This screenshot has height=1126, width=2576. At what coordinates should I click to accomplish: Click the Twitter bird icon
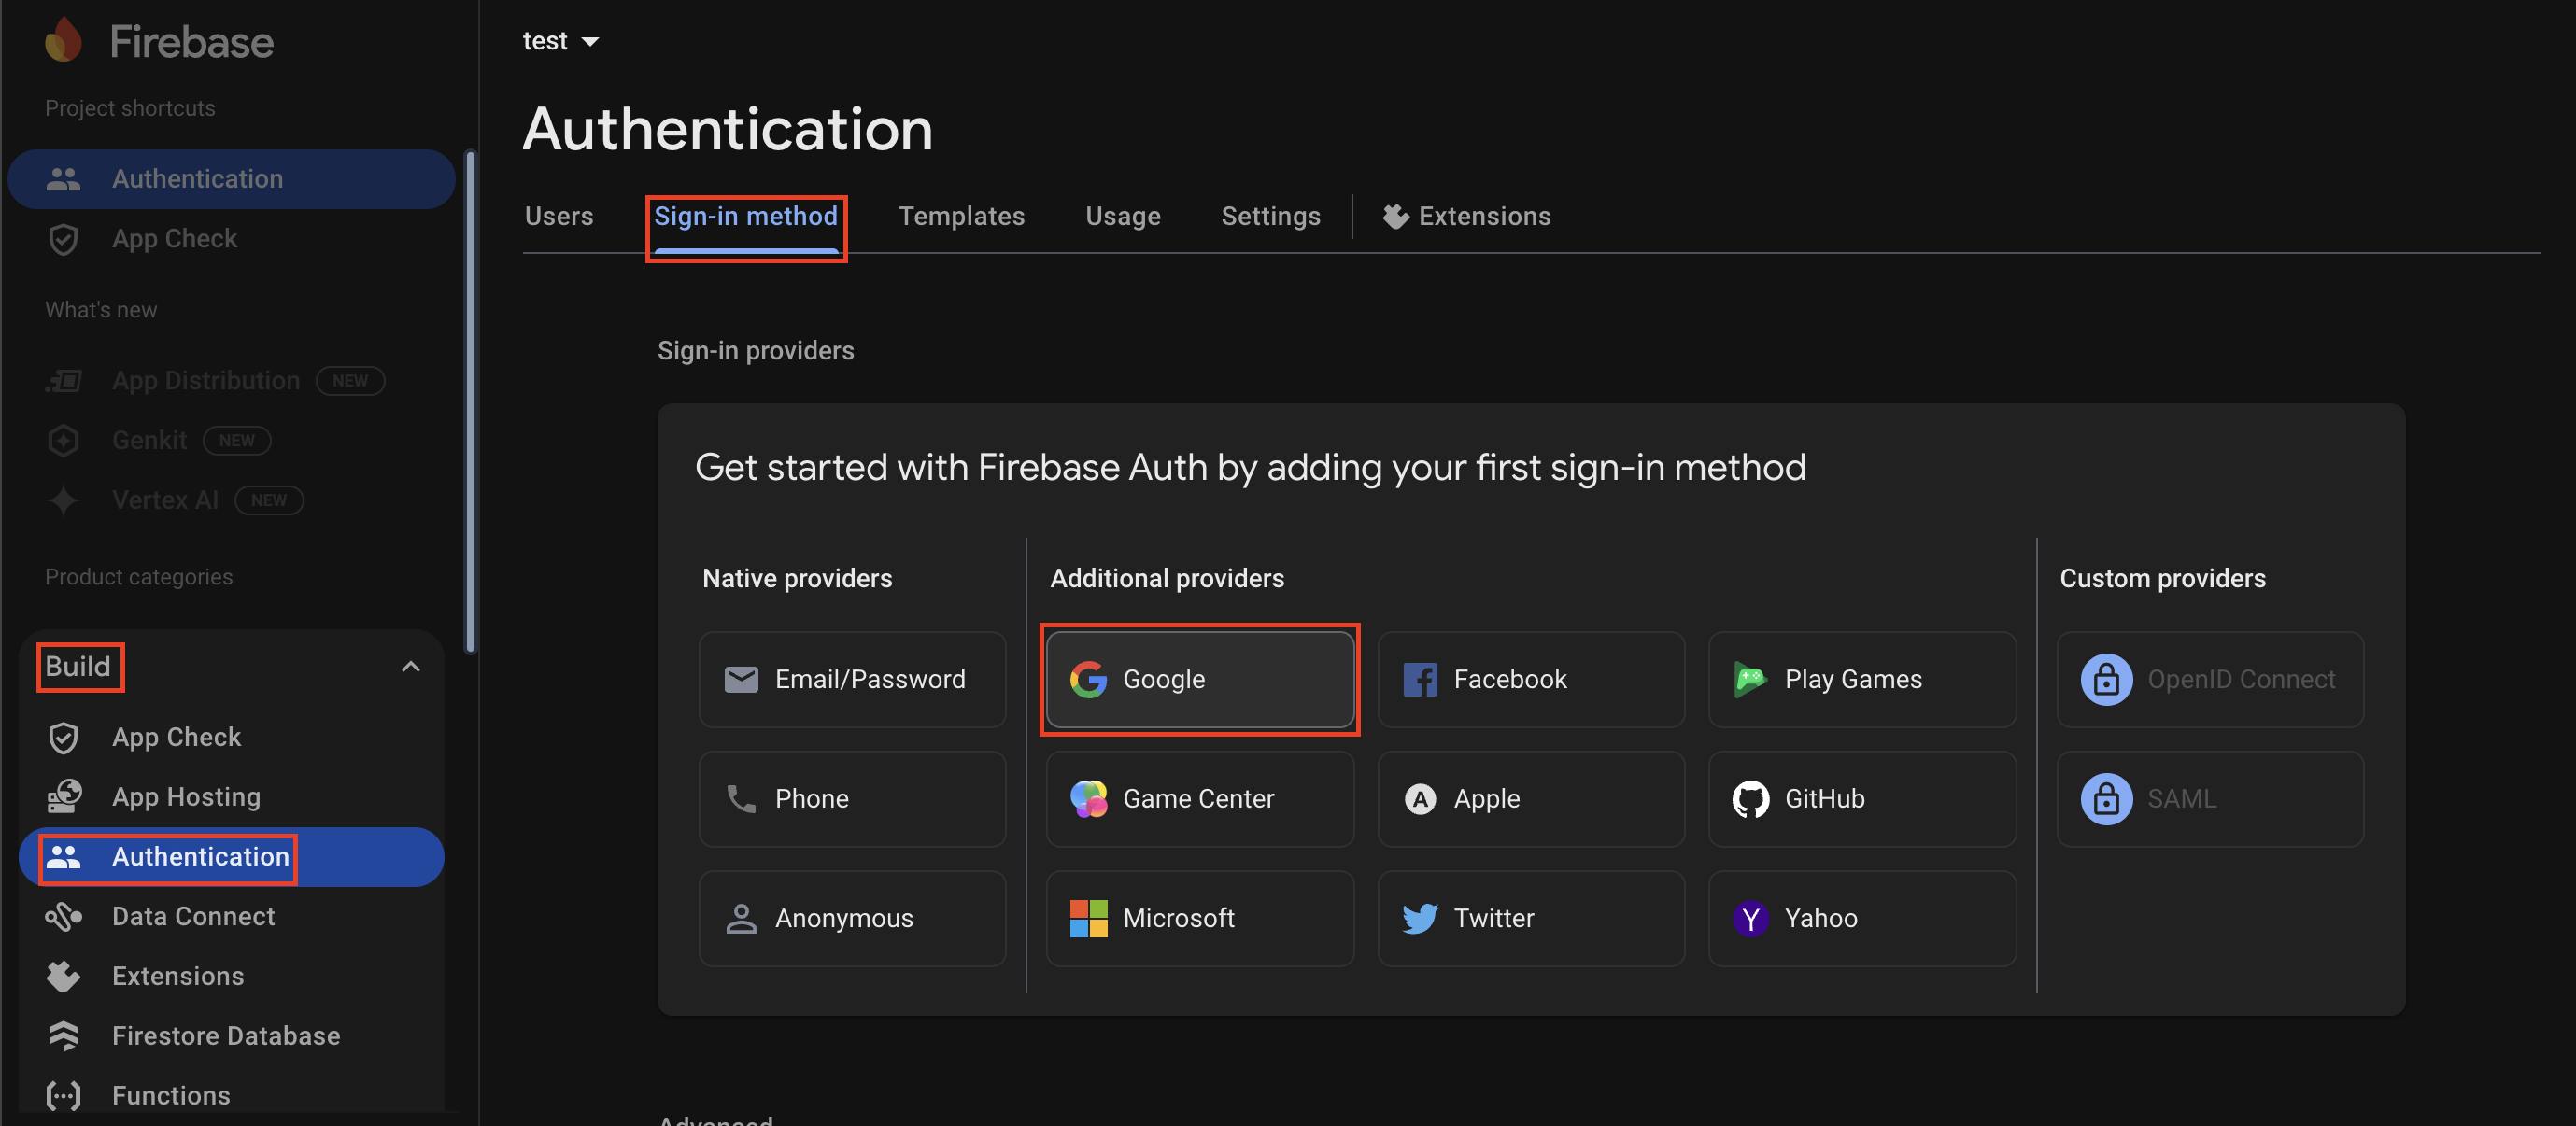click(1420, 919)
